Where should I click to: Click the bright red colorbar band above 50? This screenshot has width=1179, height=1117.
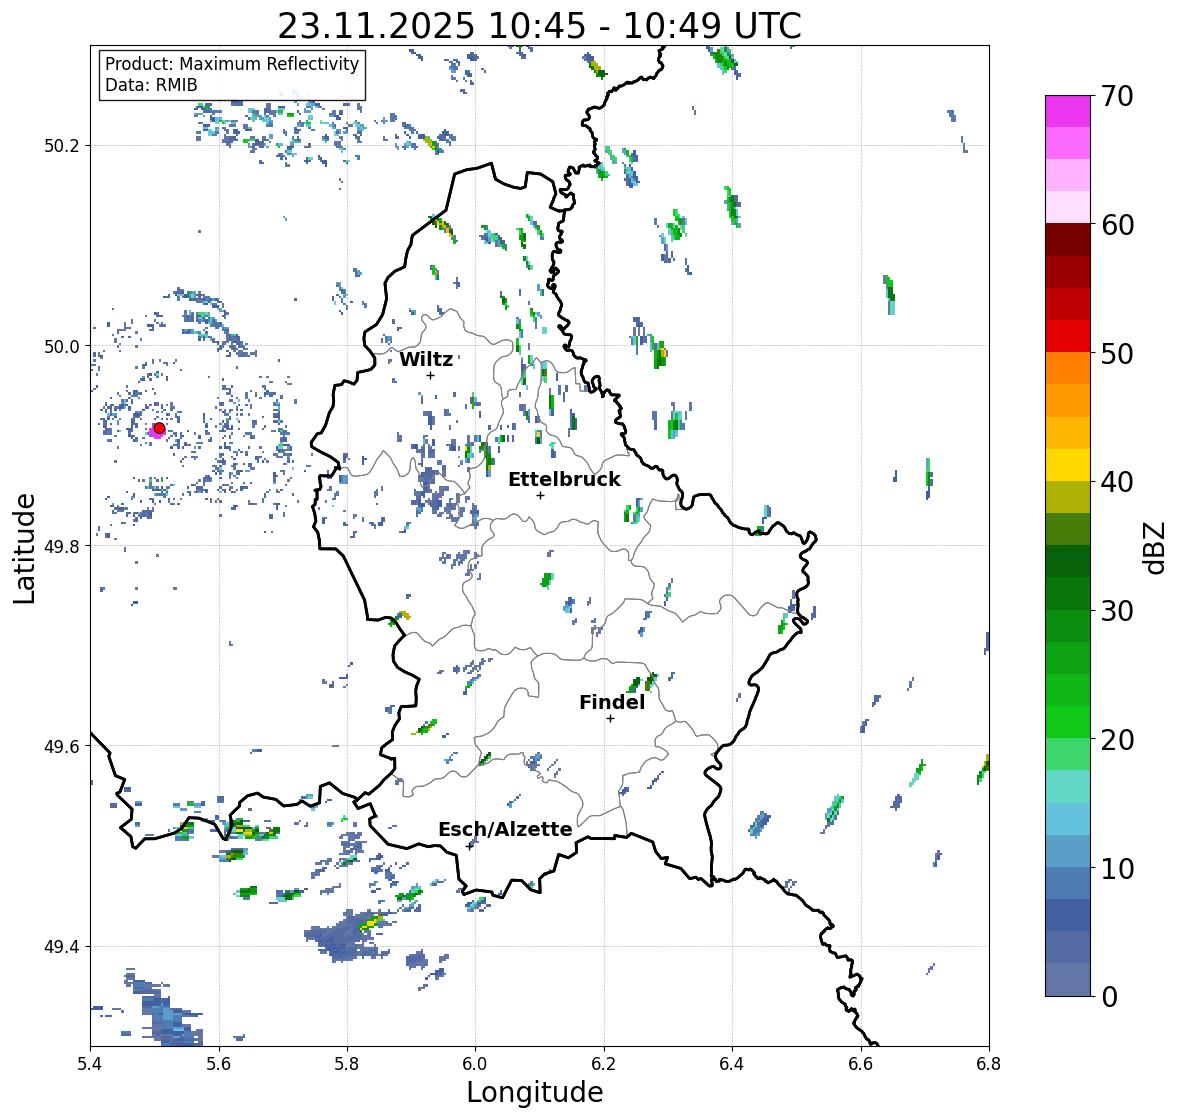pos(1068,336)
